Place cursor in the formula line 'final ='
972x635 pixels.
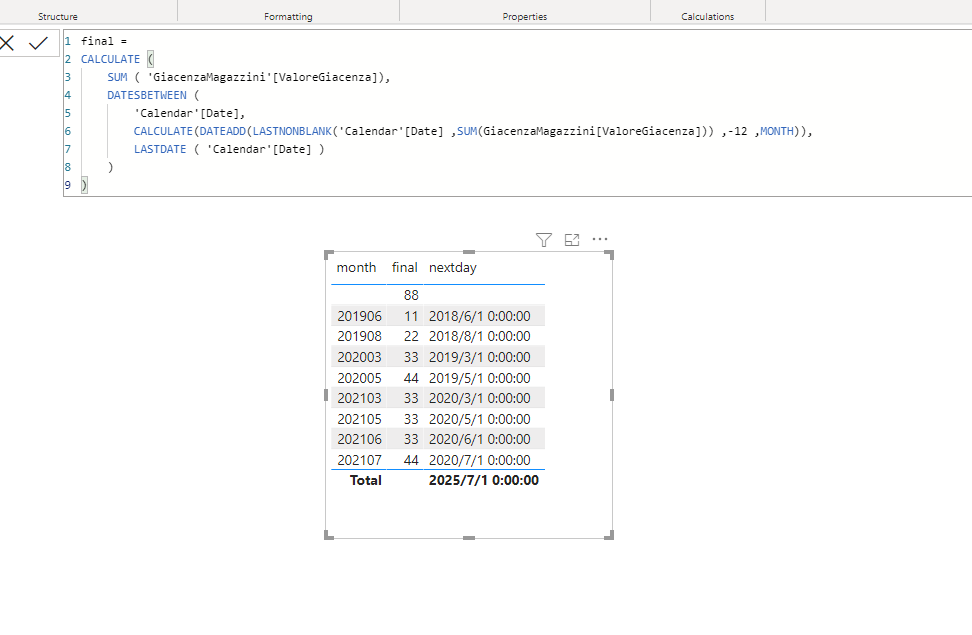pos(104,41)
